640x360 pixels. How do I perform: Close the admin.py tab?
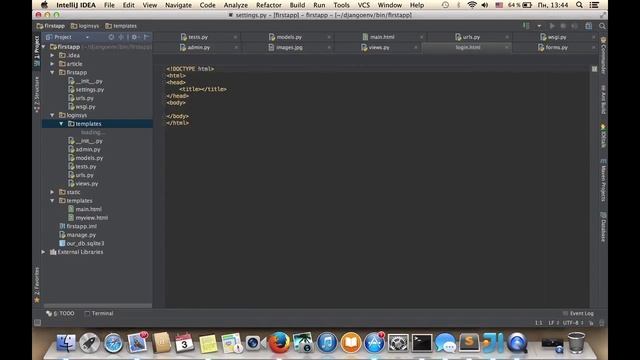tap(236, 47)
